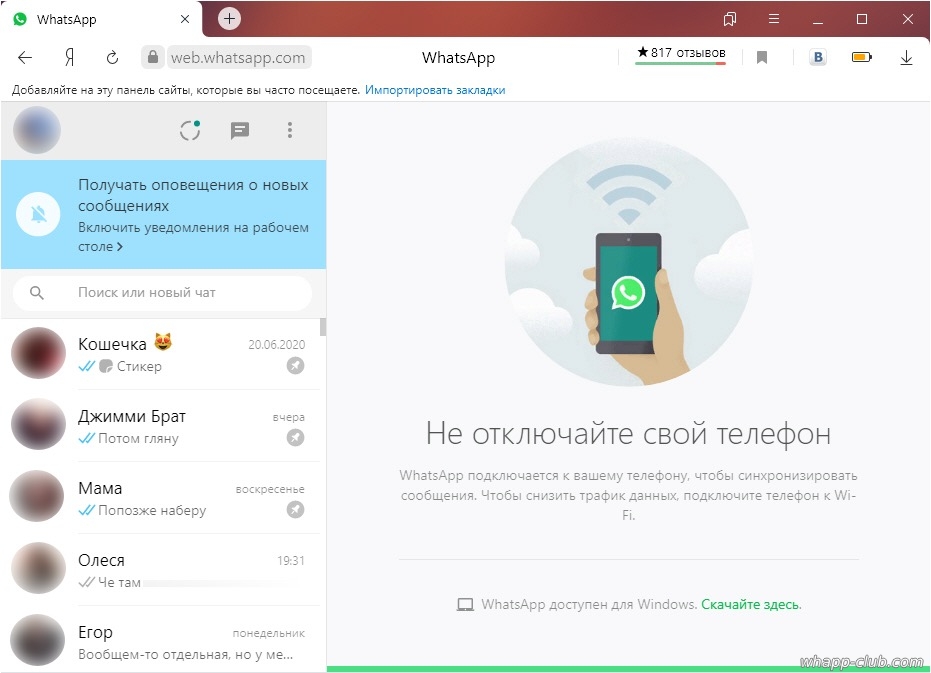Click Егор's 'Вообщем-то отдельная' message preview
931x673 pixels.
click(x=185, y=655)
